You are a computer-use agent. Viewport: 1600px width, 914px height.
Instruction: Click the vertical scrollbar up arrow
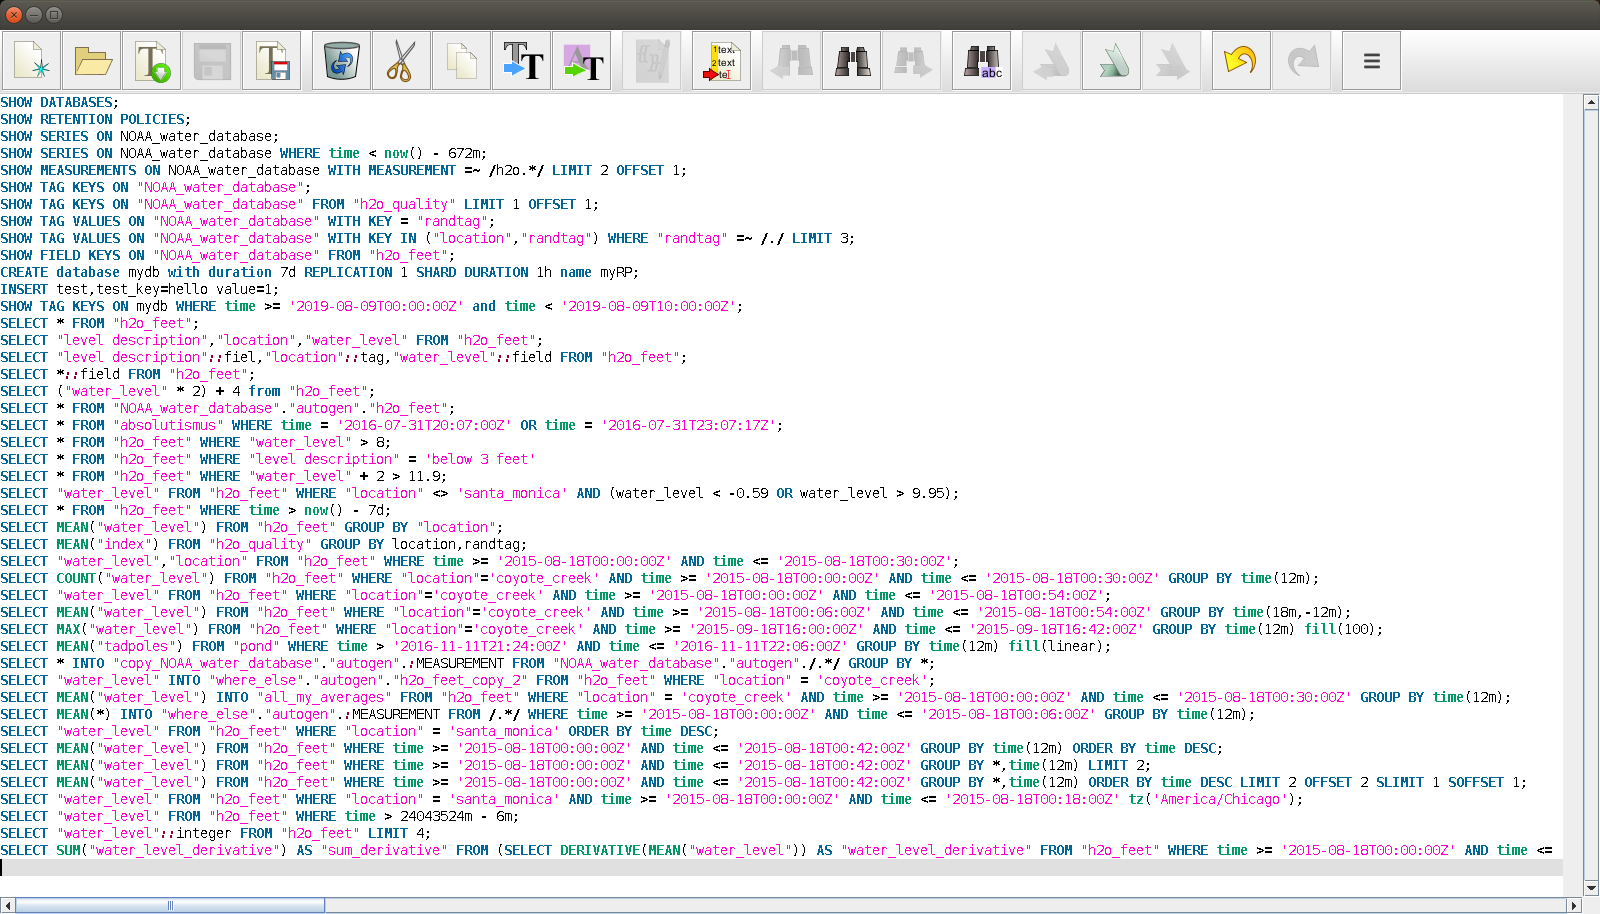pos(1591,102)
